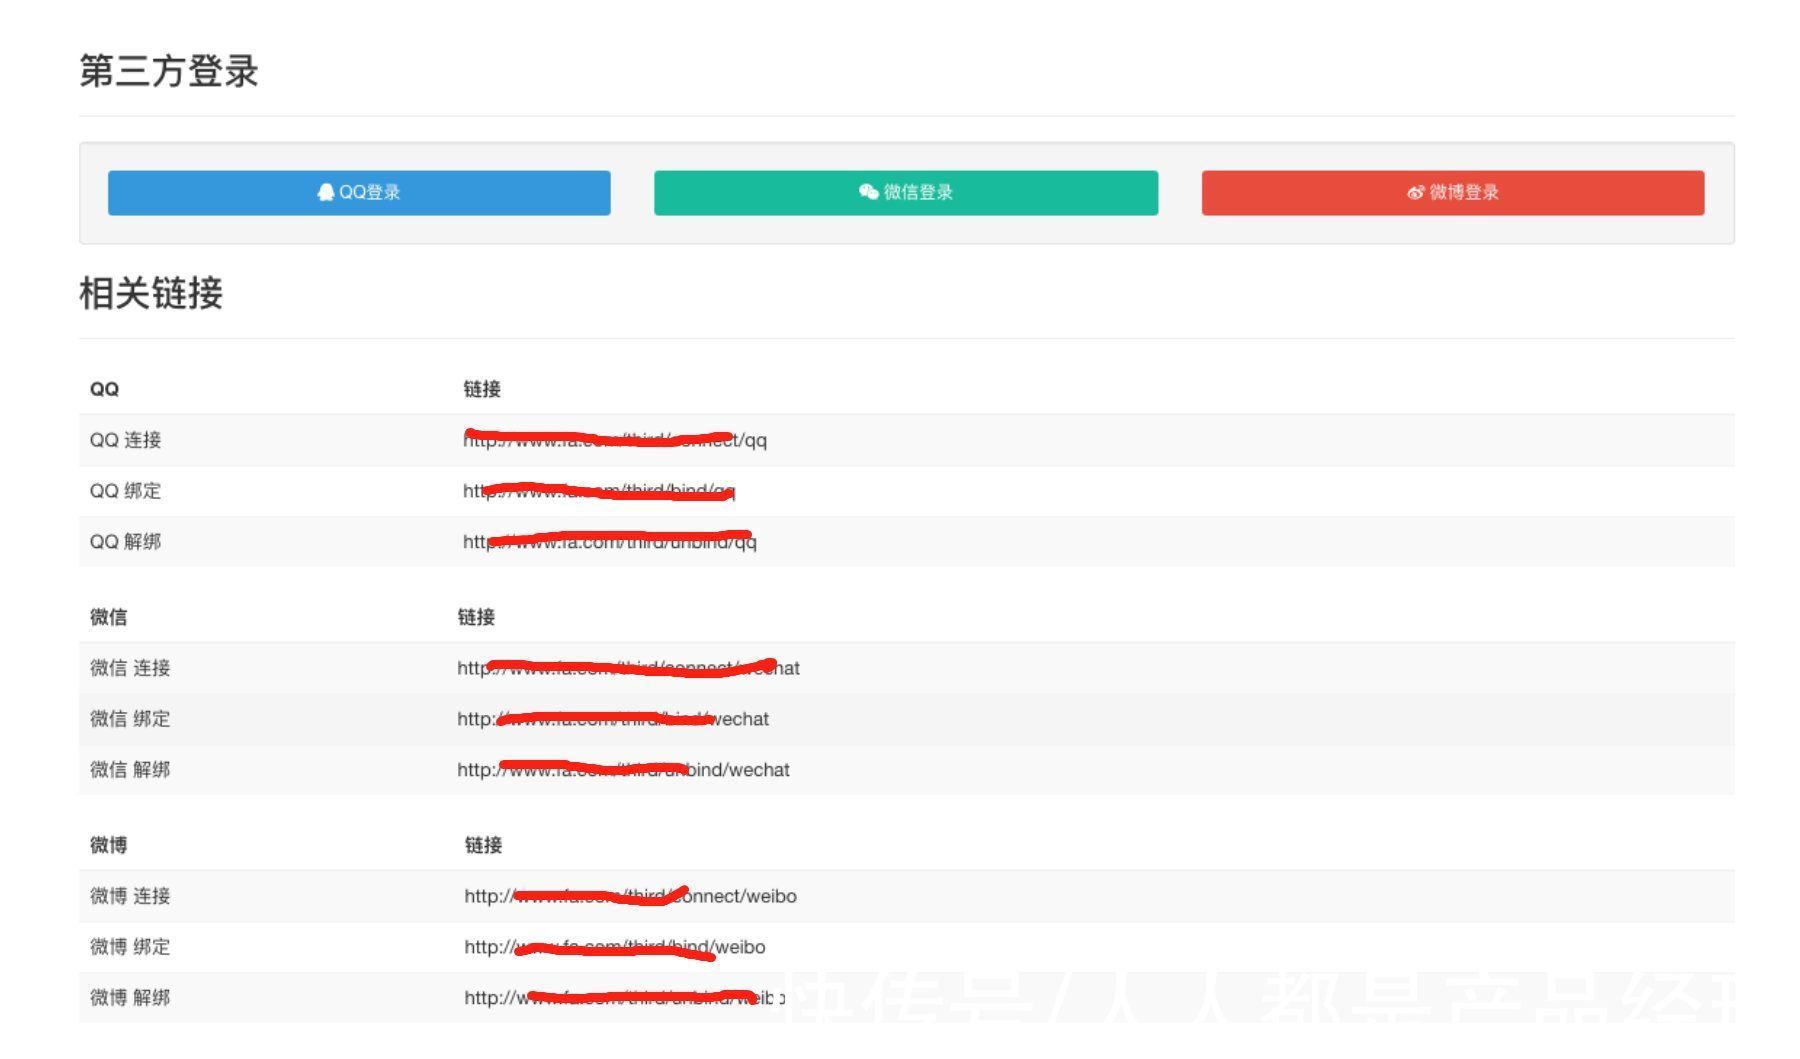Open the 微博 解绑 link URL
The width and height of the screenshot is (1800, 1059).
pos(624,998)
